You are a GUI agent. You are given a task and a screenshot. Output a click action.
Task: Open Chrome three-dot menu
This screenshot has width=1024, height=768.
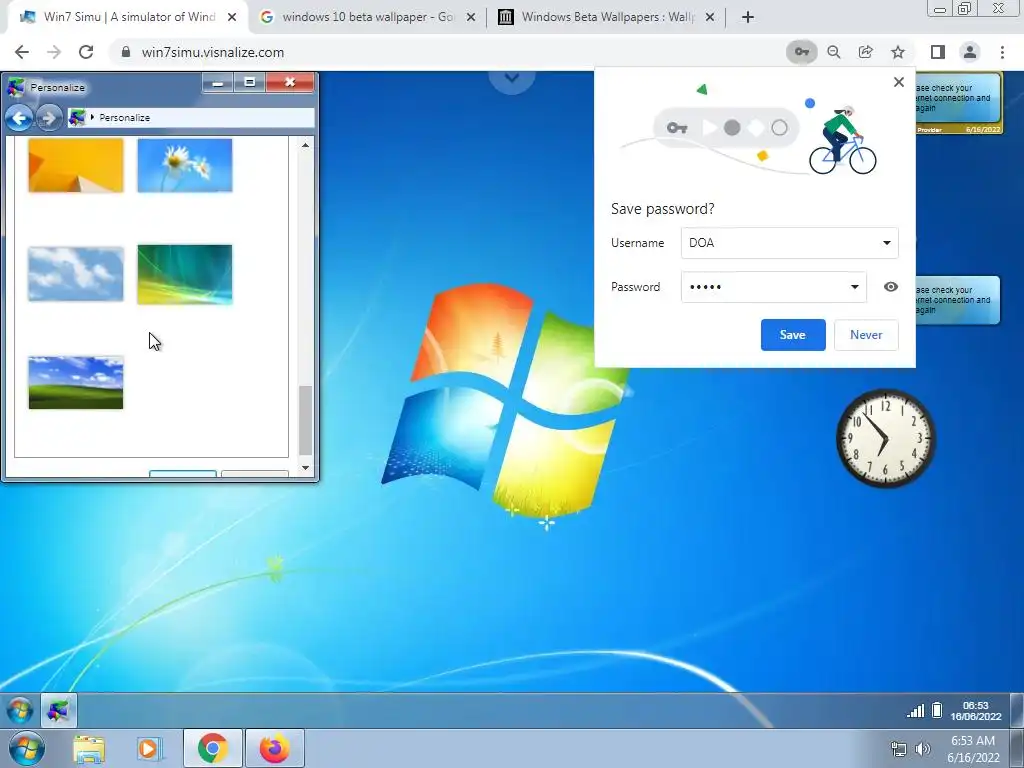point(1002,52)
